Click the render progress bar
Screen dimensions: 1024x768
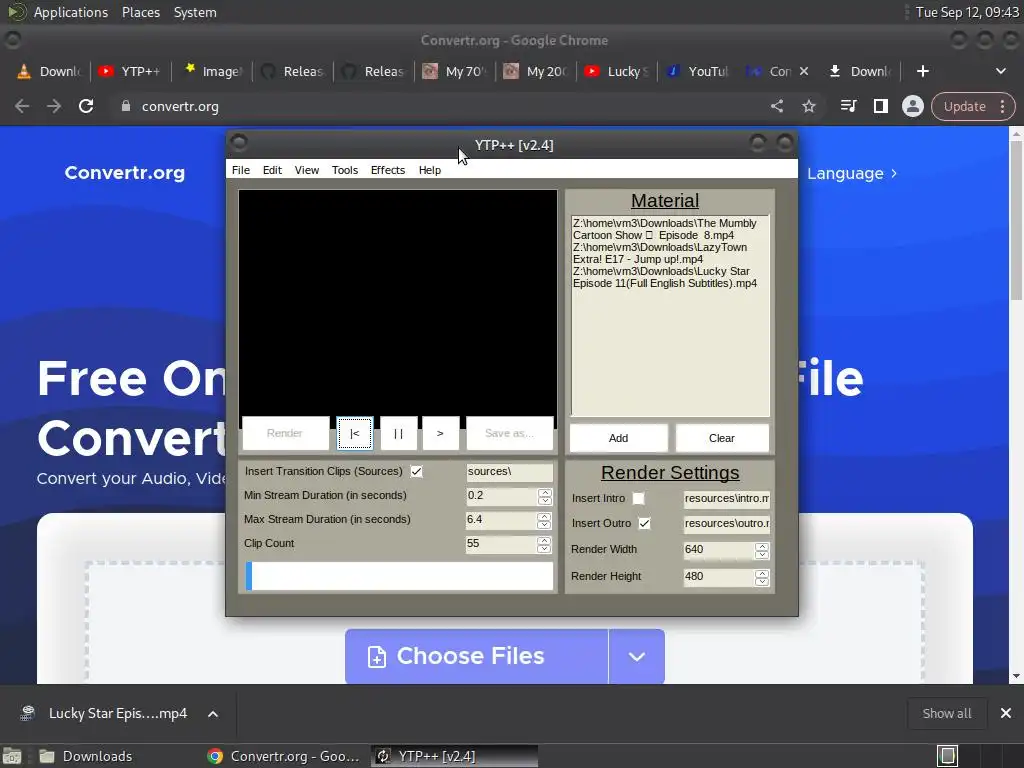click(399, 576)
